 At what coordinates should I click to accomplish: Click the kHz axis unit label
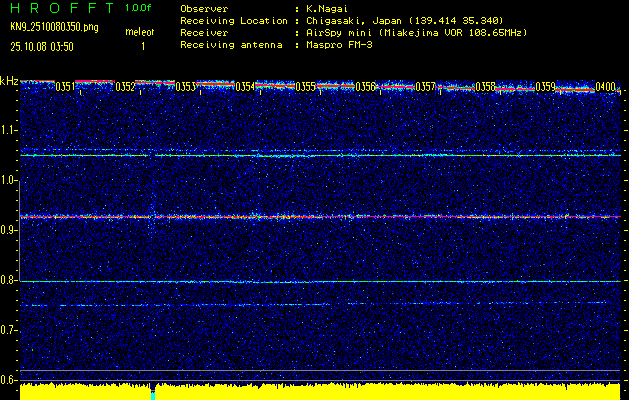(9, 81)
